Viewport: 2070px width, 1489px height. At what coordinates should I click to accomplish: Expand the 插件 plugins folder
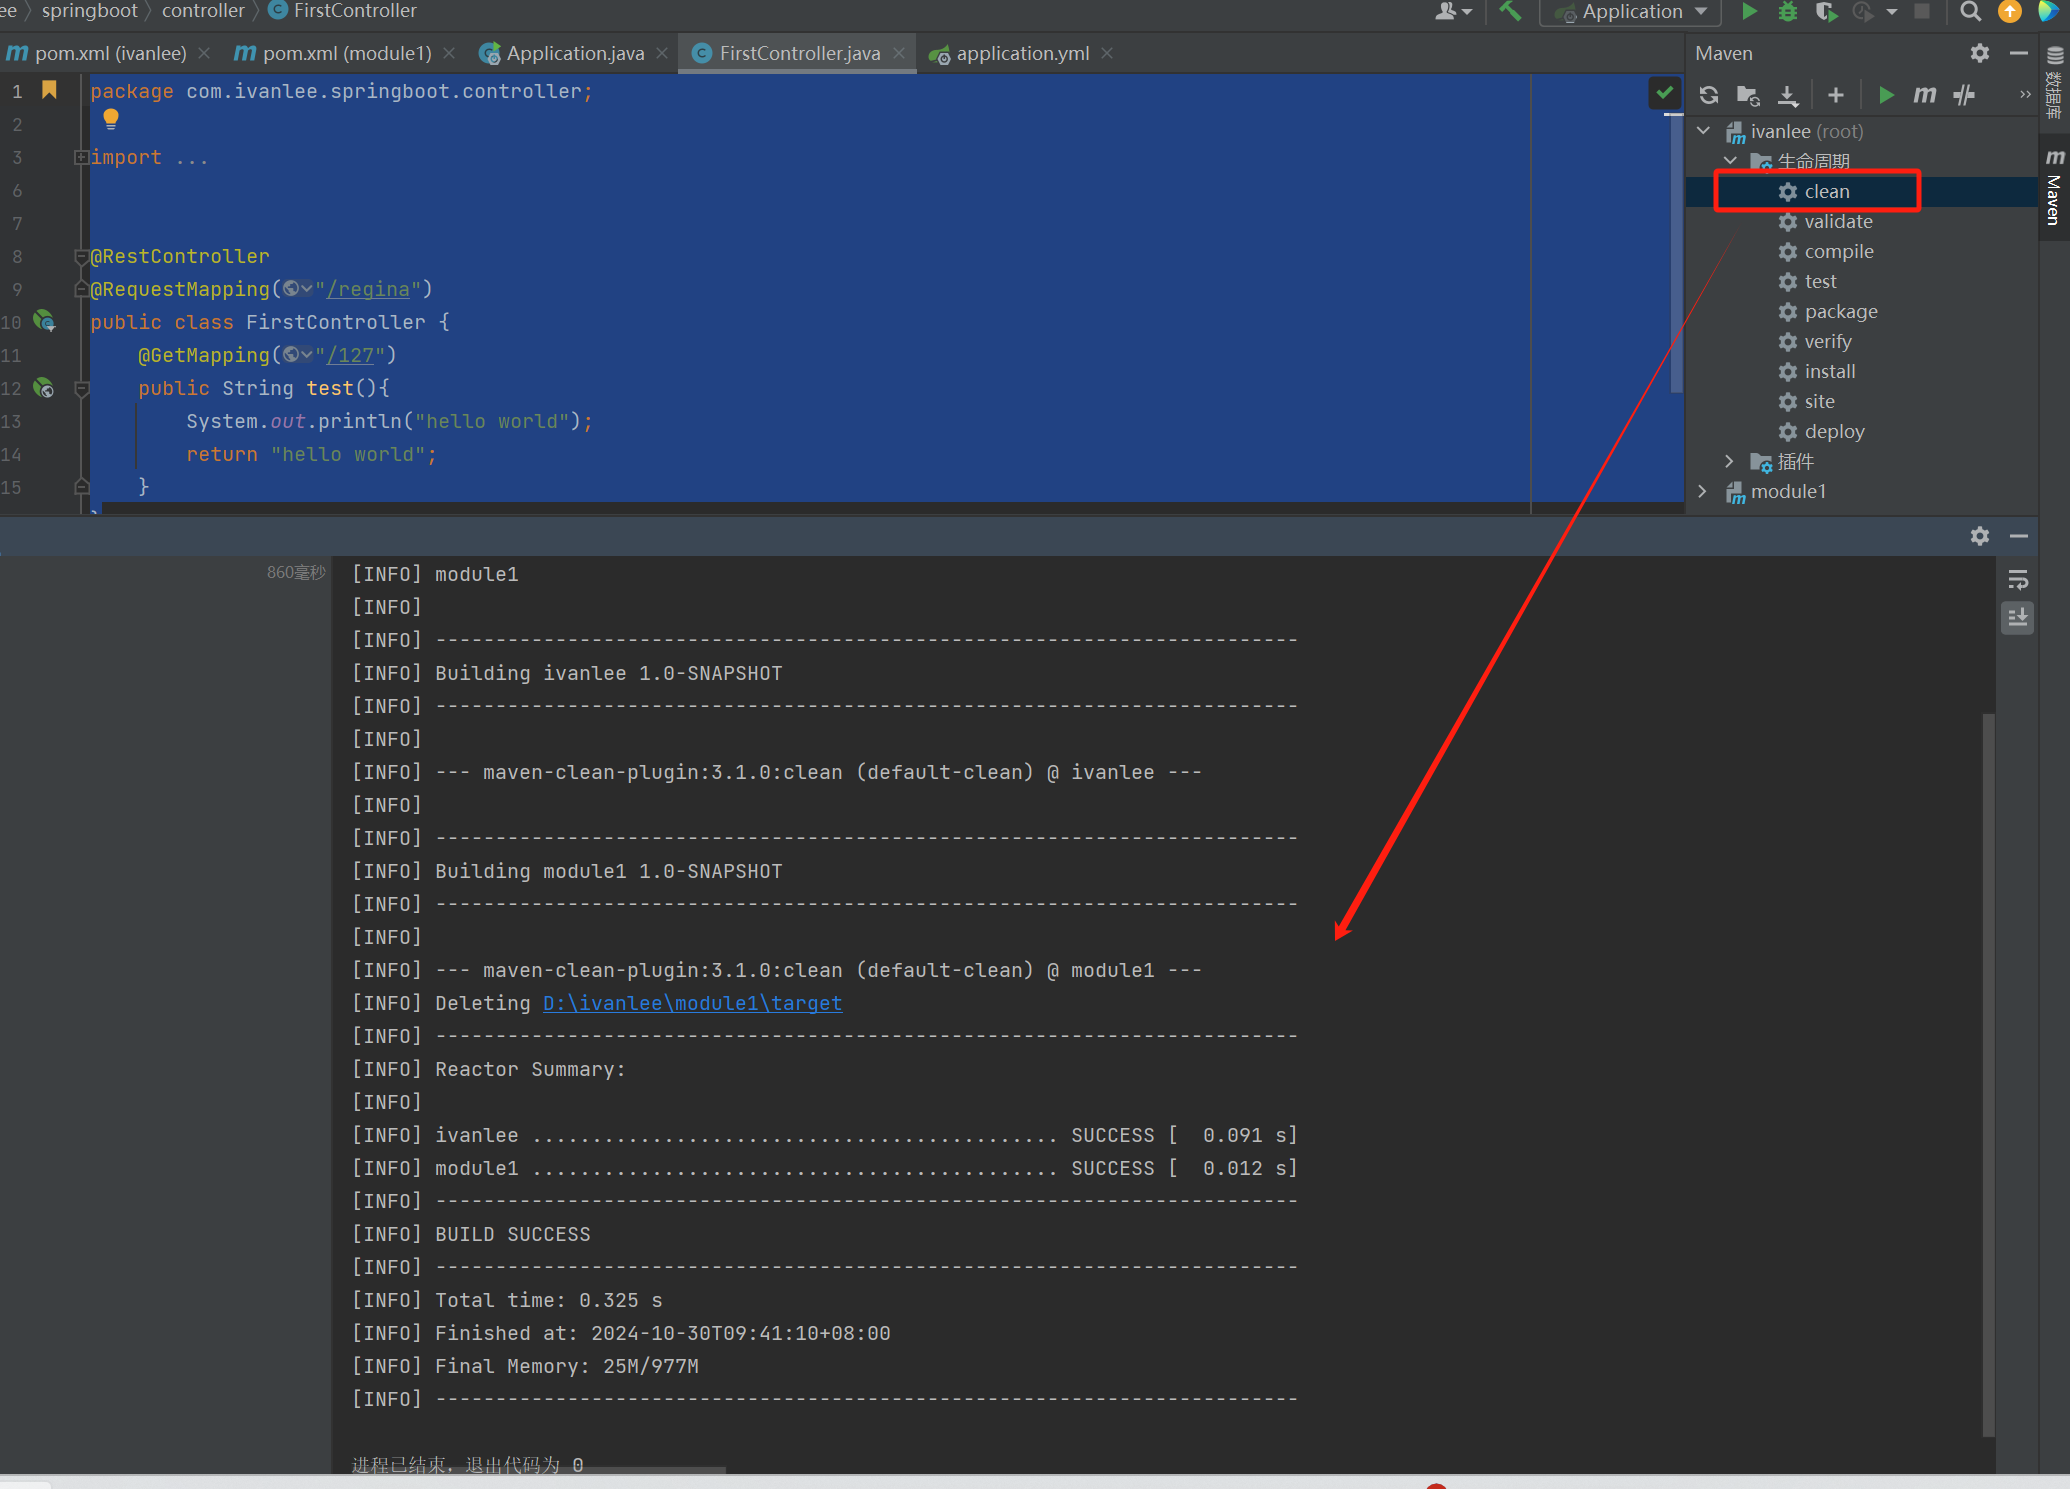click(x=1730, y=461)
